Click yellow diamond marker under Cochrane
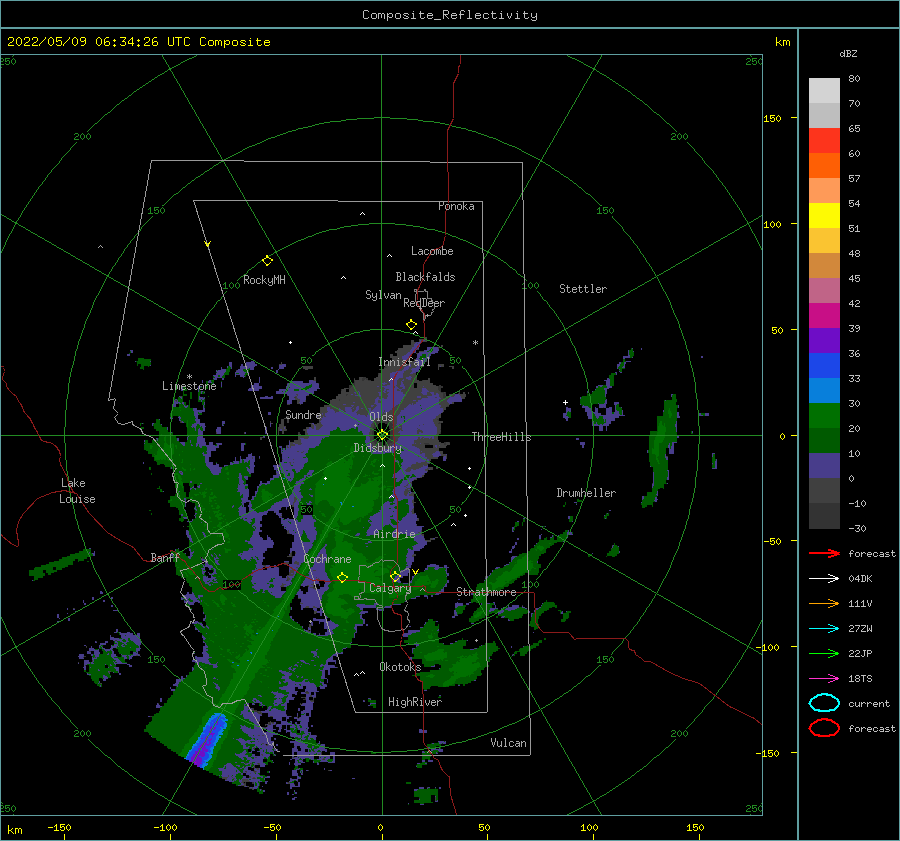The height and width of the screenshot is (841, 900). coord(343,577)
